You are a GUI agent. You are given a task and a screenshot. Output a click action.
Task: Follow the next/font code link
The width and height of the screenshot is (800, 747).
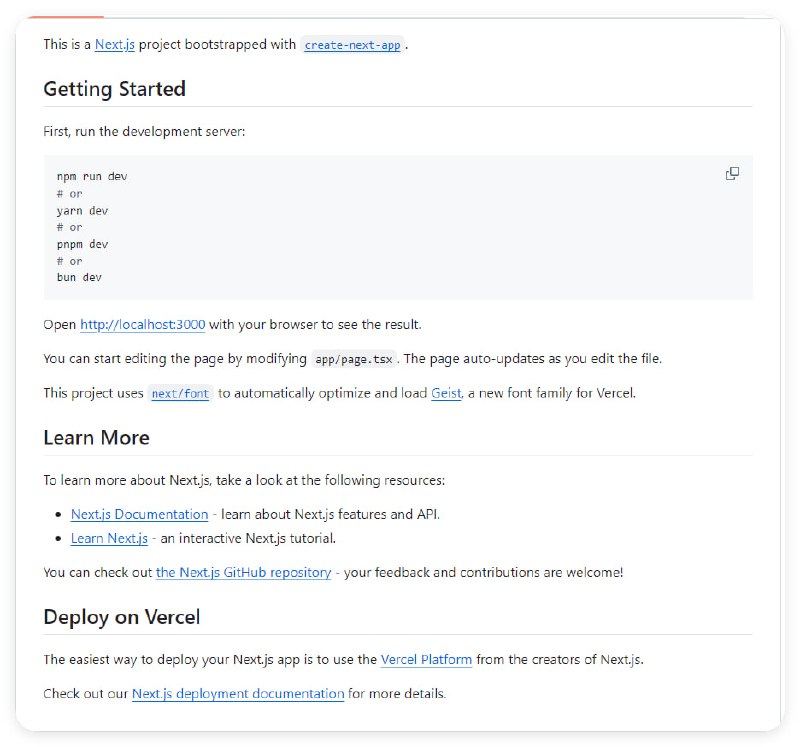[x=180, y=394]
